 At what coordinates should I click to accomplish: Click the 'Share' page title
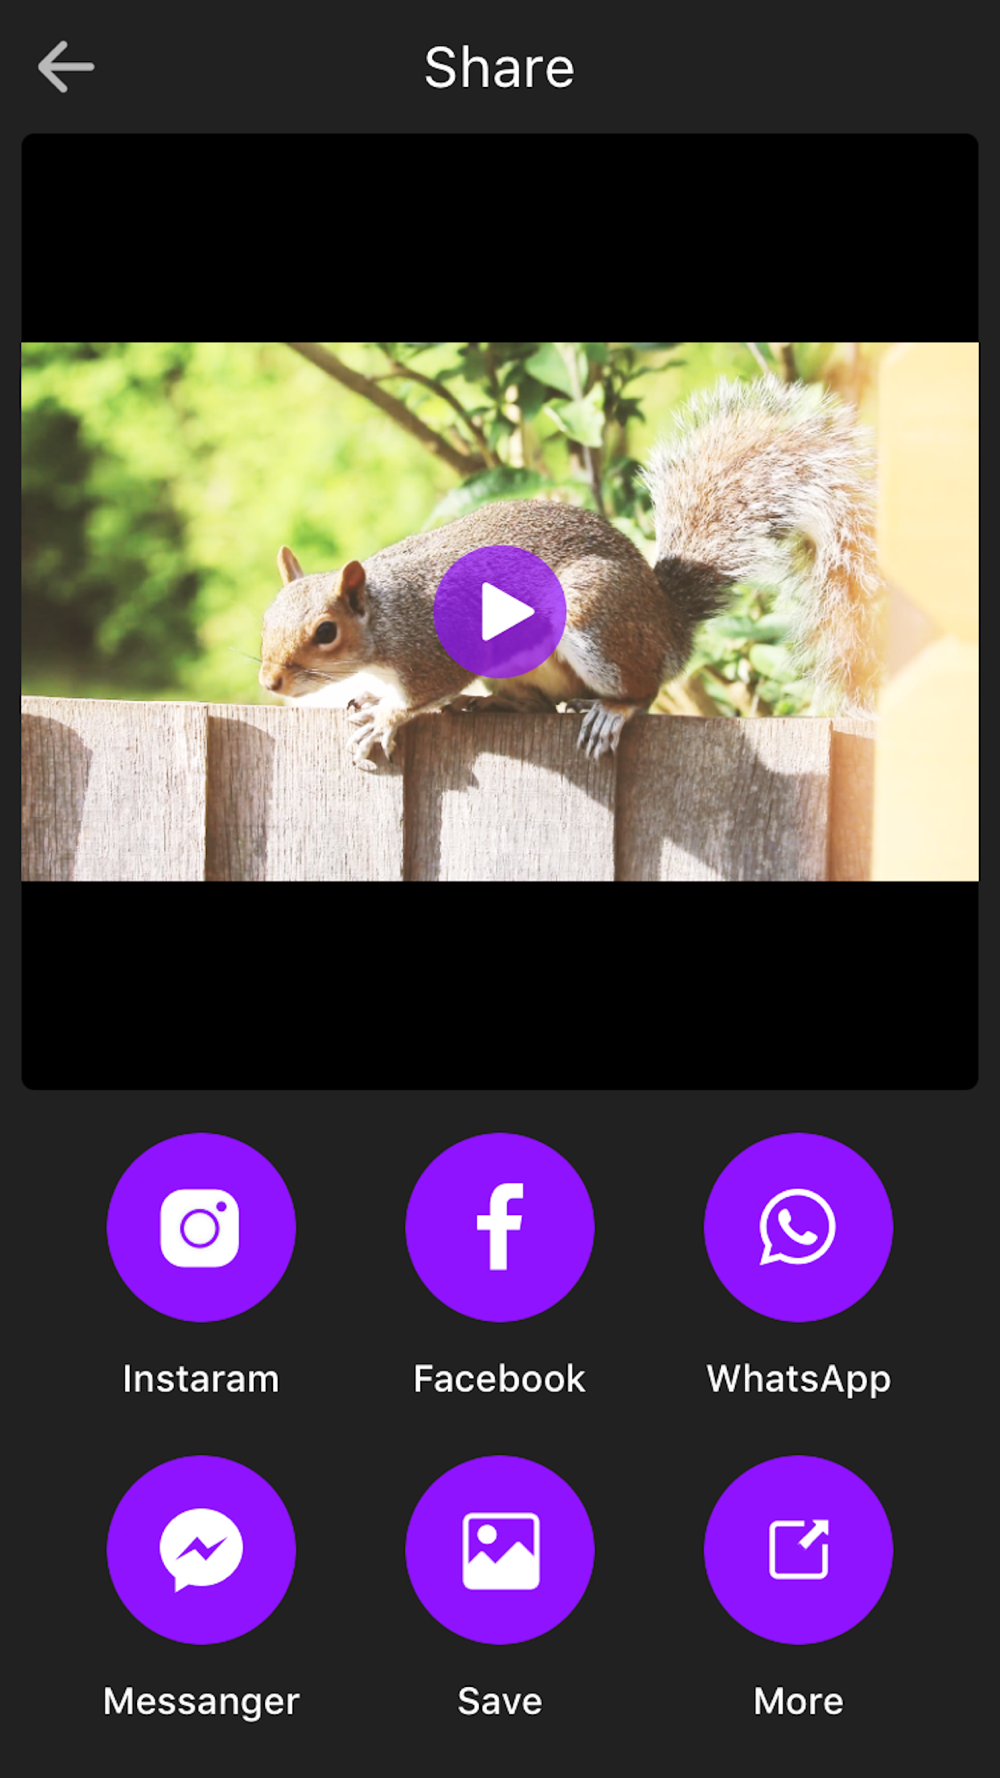pos(500,67)
